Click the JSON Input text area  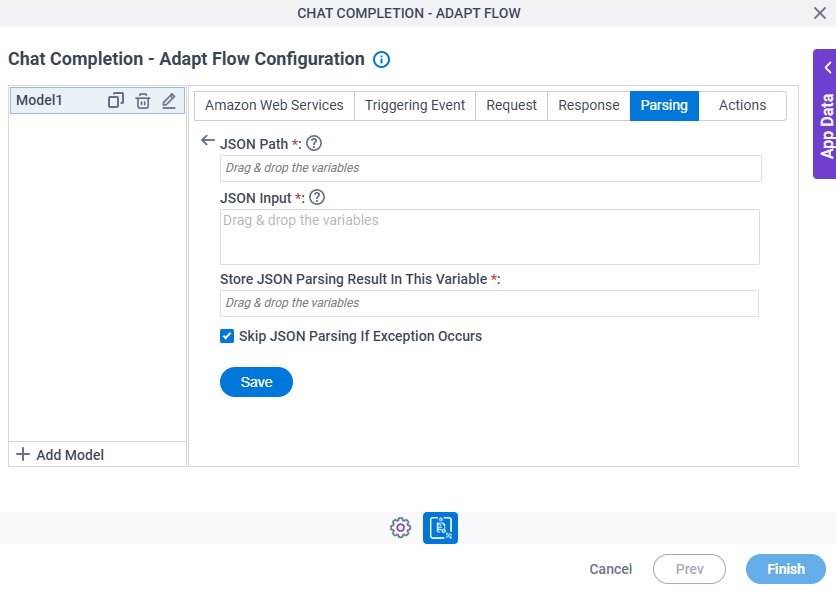click(490, 237)
